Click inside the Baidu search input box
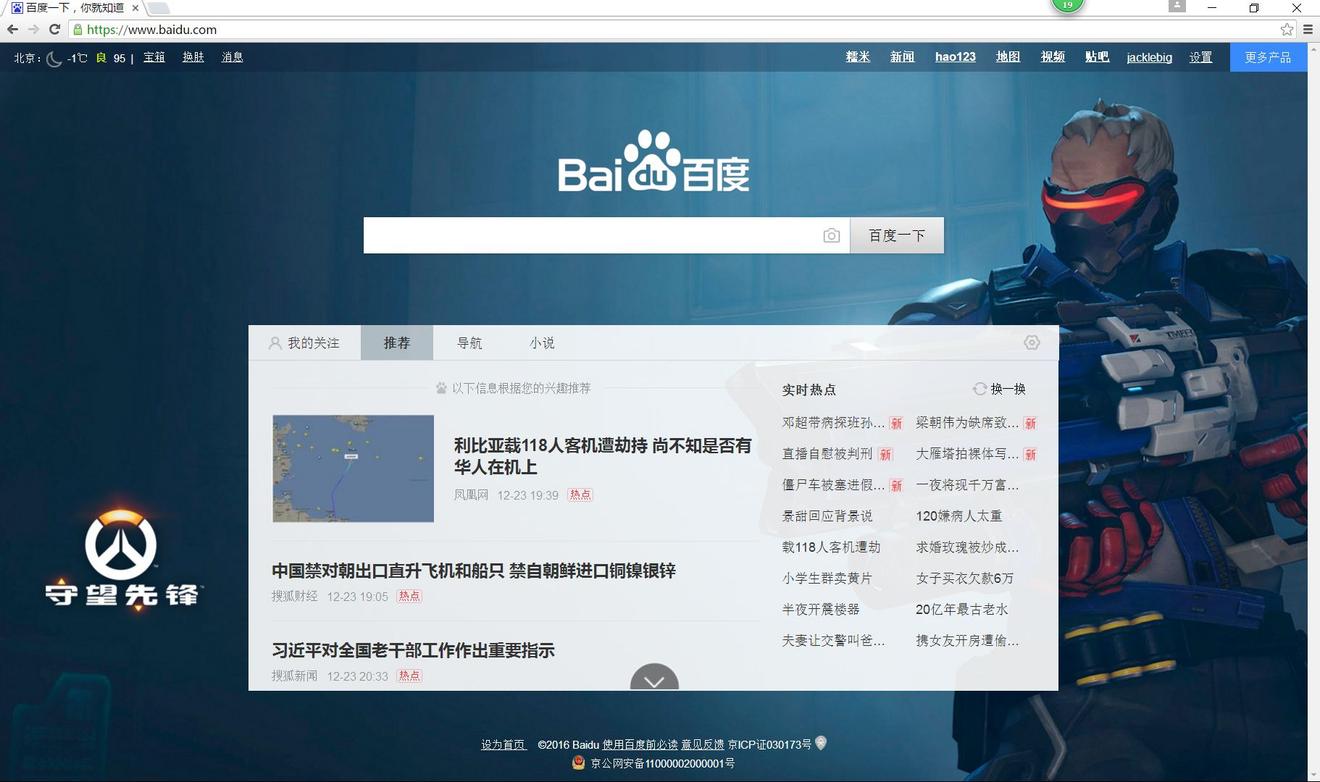The image size is (1320, 782). pos(600,235)
